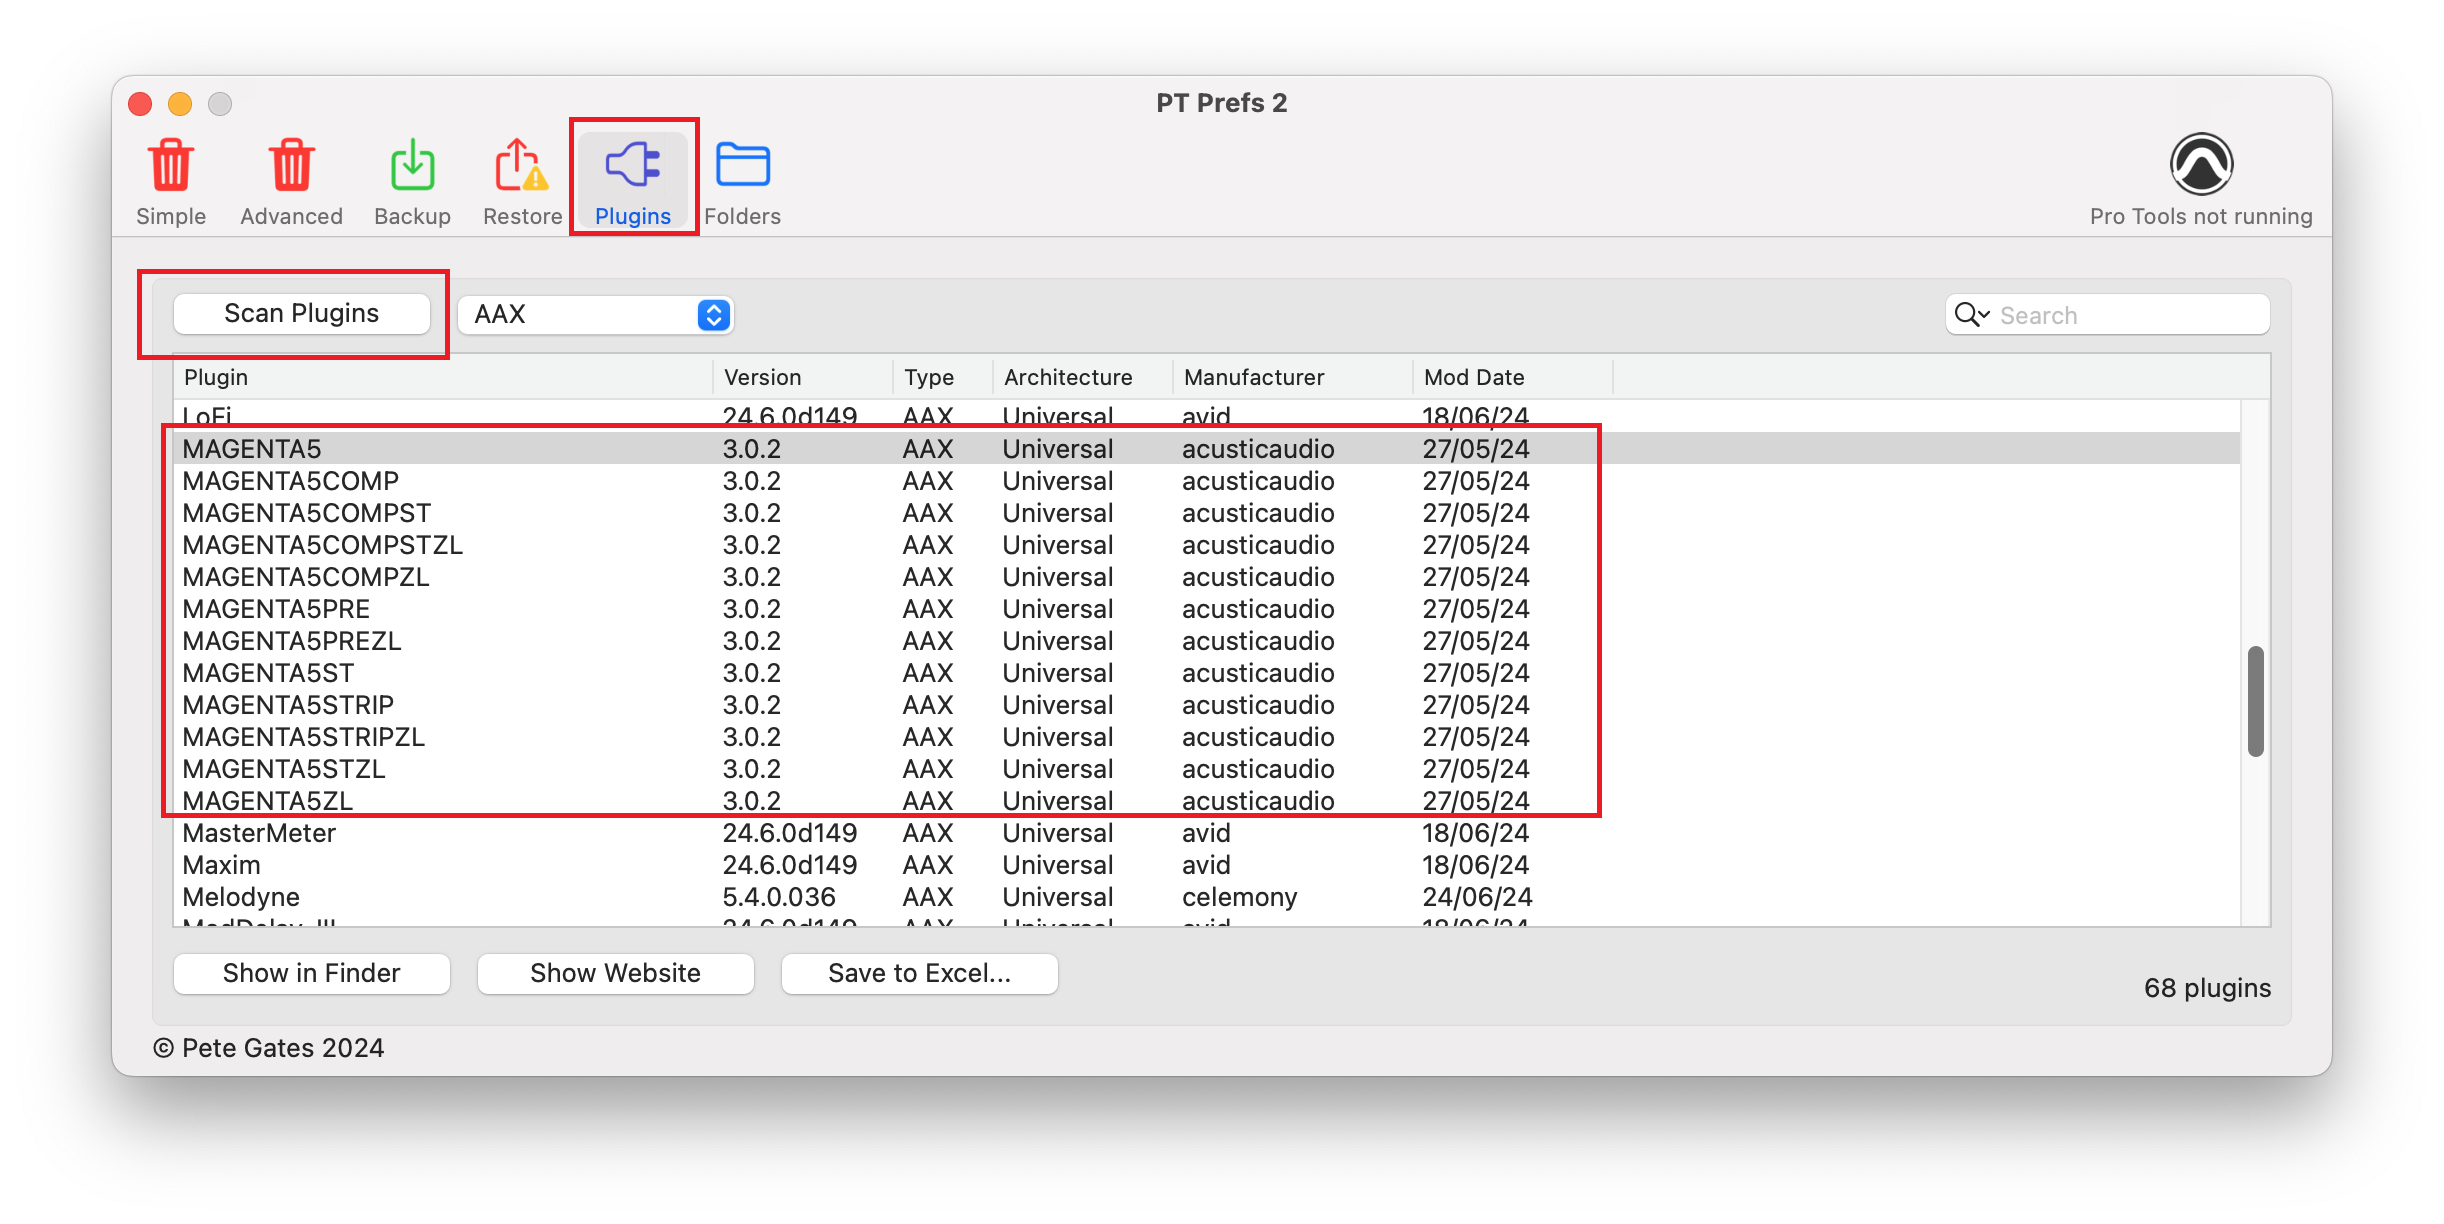Open search options chevron beside magnifier
Image resolution: width=2444 pixels, height=1224 pixels.
point(1985,315)
